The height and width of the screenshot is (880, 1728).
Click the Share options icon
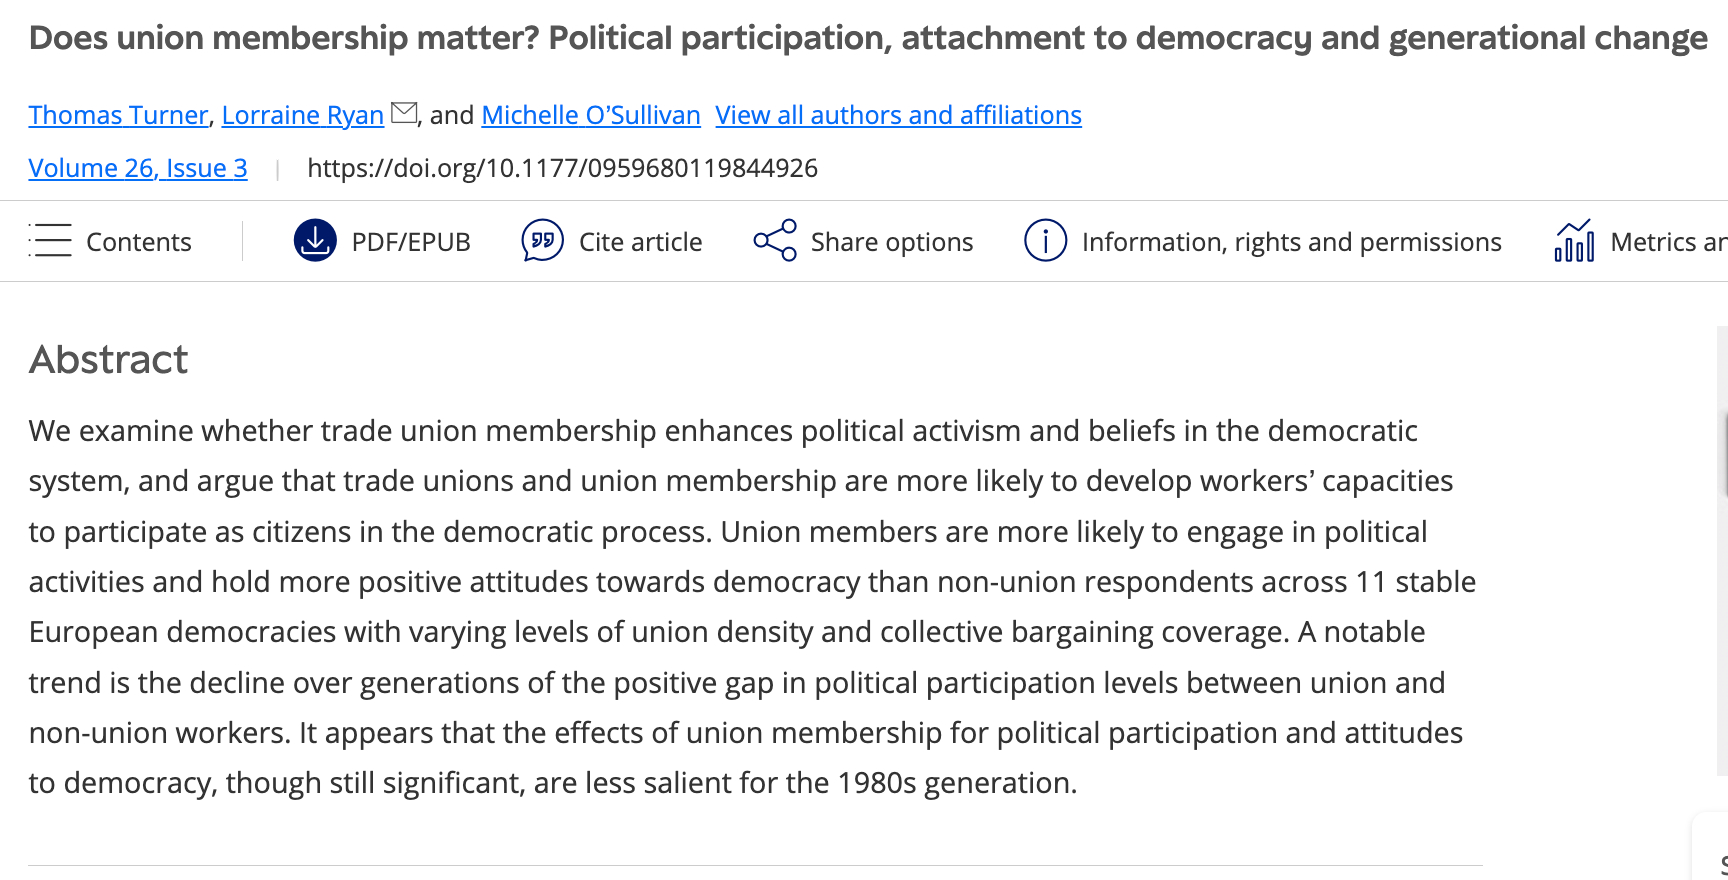[775, 241]
